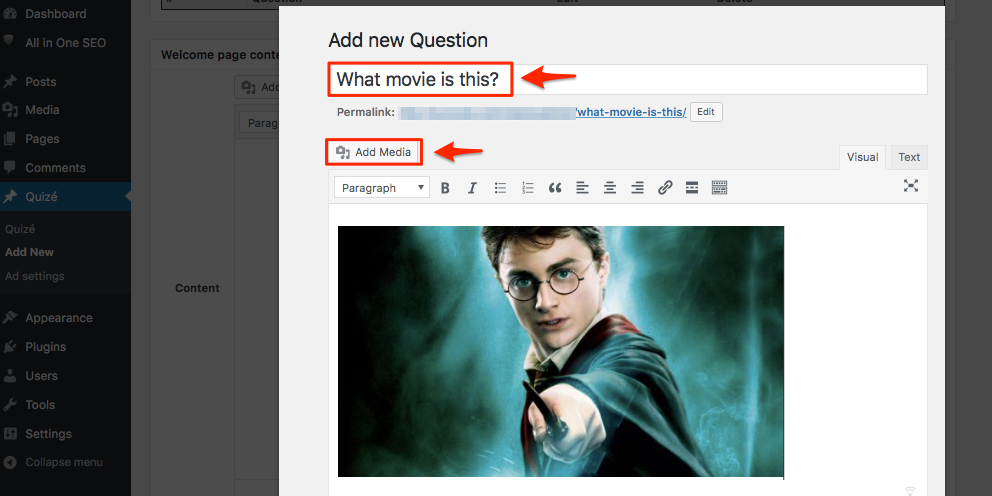Image resolution: width=992 pixels, height=496 pixels.
Task: Click the background Add Media button
Action: 257,87
